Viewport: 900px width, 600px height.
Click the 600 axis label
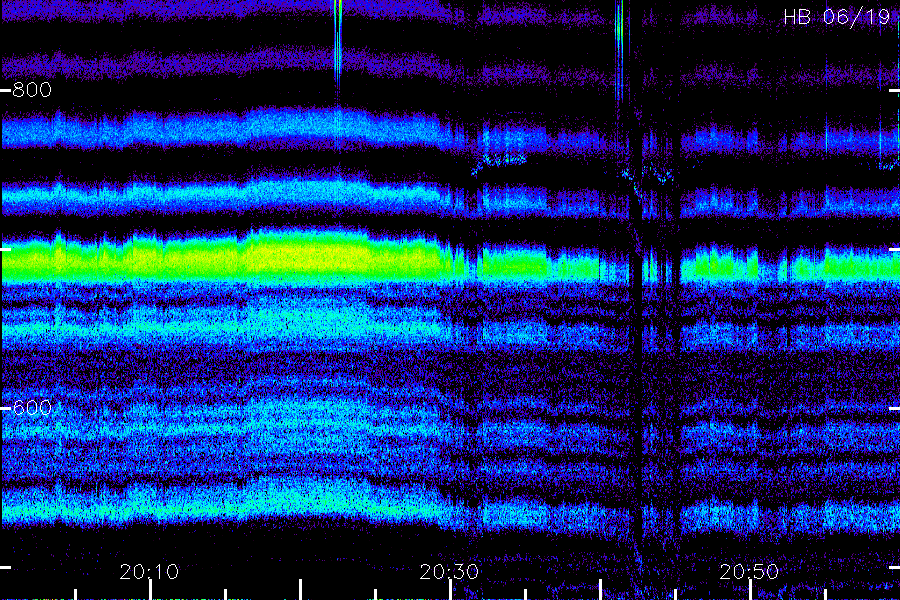[32, 408]
